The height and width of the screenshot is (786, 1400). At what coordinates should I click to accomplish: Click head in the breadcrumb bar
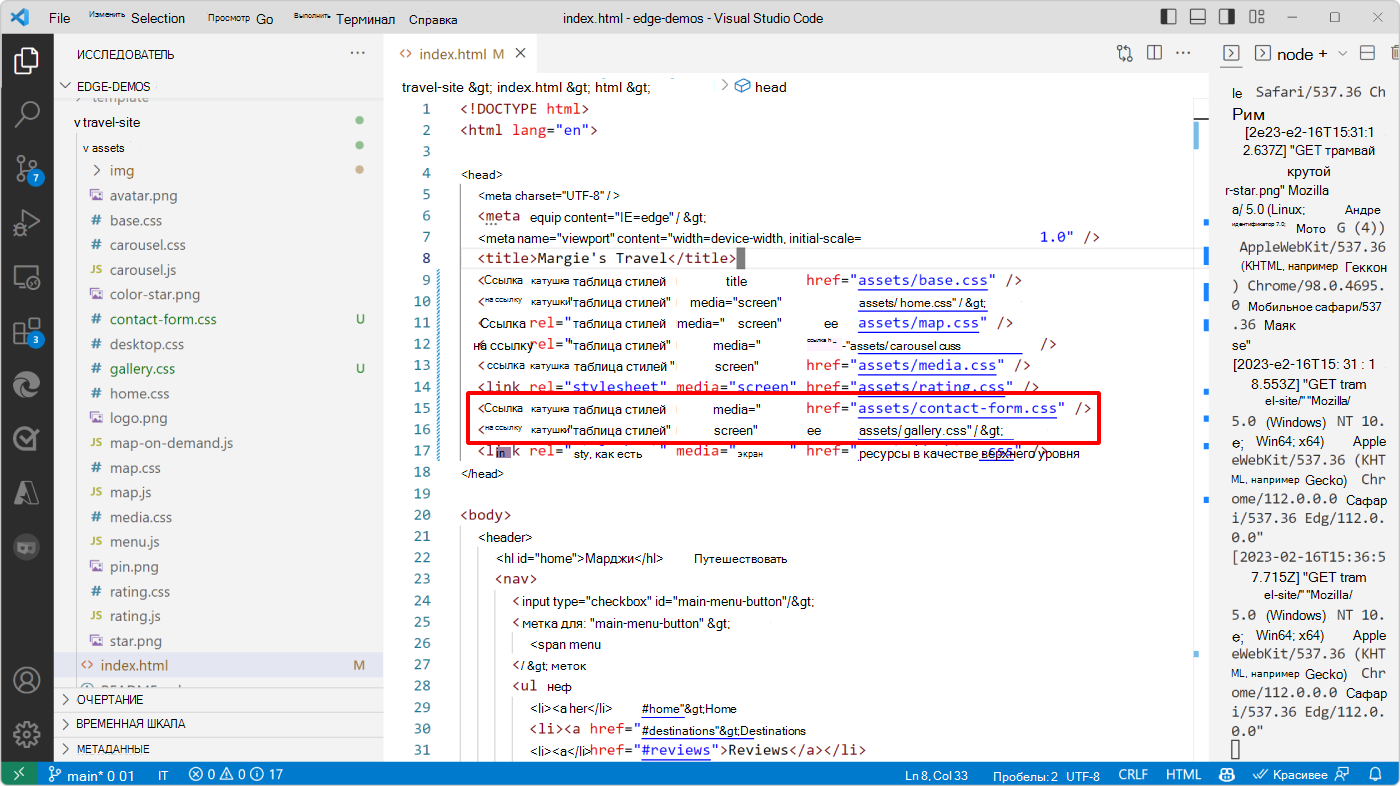[770, 86]
